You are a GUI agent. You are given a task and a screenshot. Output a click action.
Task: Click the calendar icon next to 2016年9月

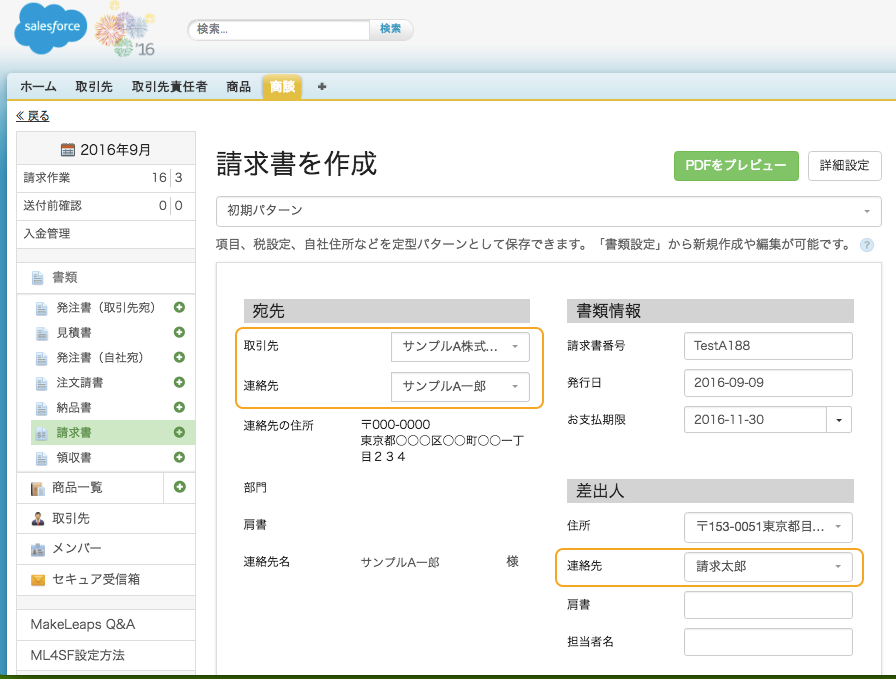click(x=68, y=150)
